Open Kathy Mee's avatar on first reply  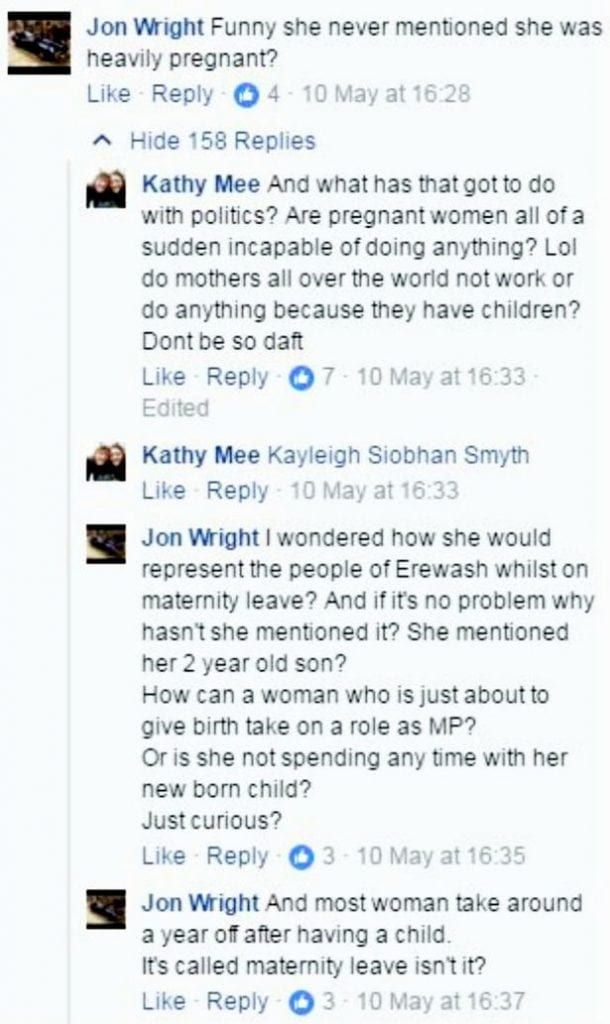point(106,189)
